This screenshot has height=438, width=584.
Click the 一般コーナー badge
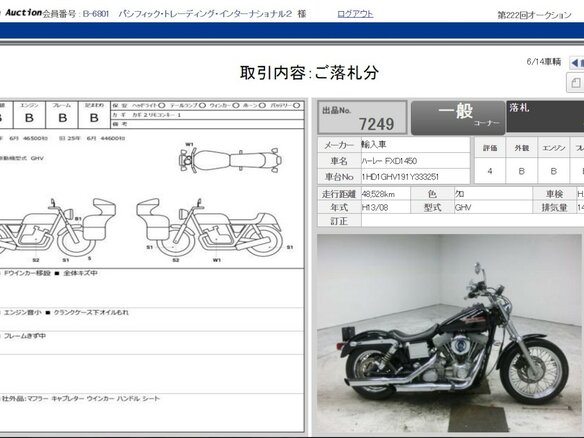tap(458, 117)
